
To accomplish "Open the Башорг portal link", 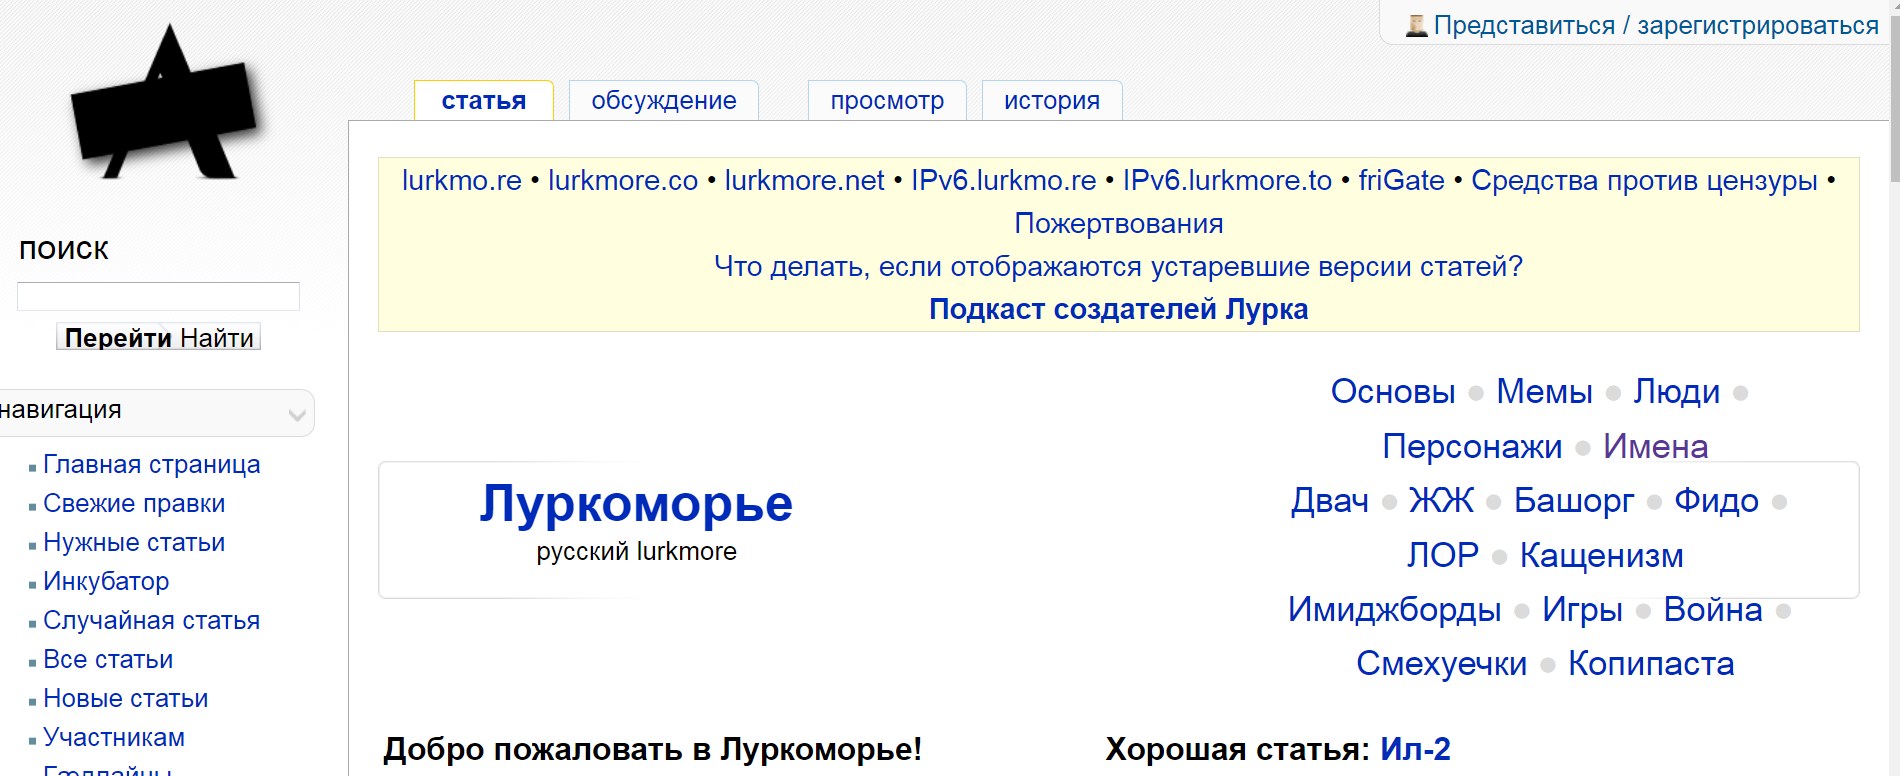I will 1574,500.
